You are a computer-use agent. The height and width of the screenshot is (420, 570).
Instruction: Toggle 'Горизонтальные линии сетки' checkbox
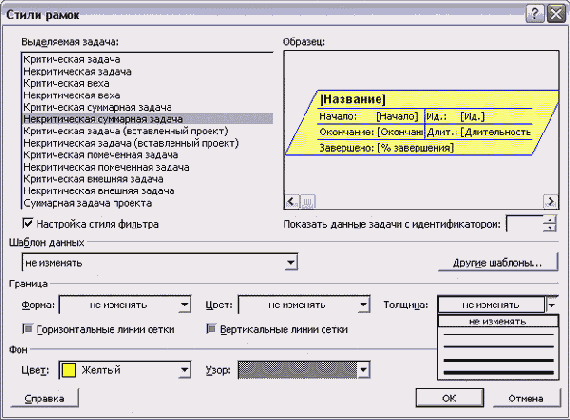tap(28, 329)
